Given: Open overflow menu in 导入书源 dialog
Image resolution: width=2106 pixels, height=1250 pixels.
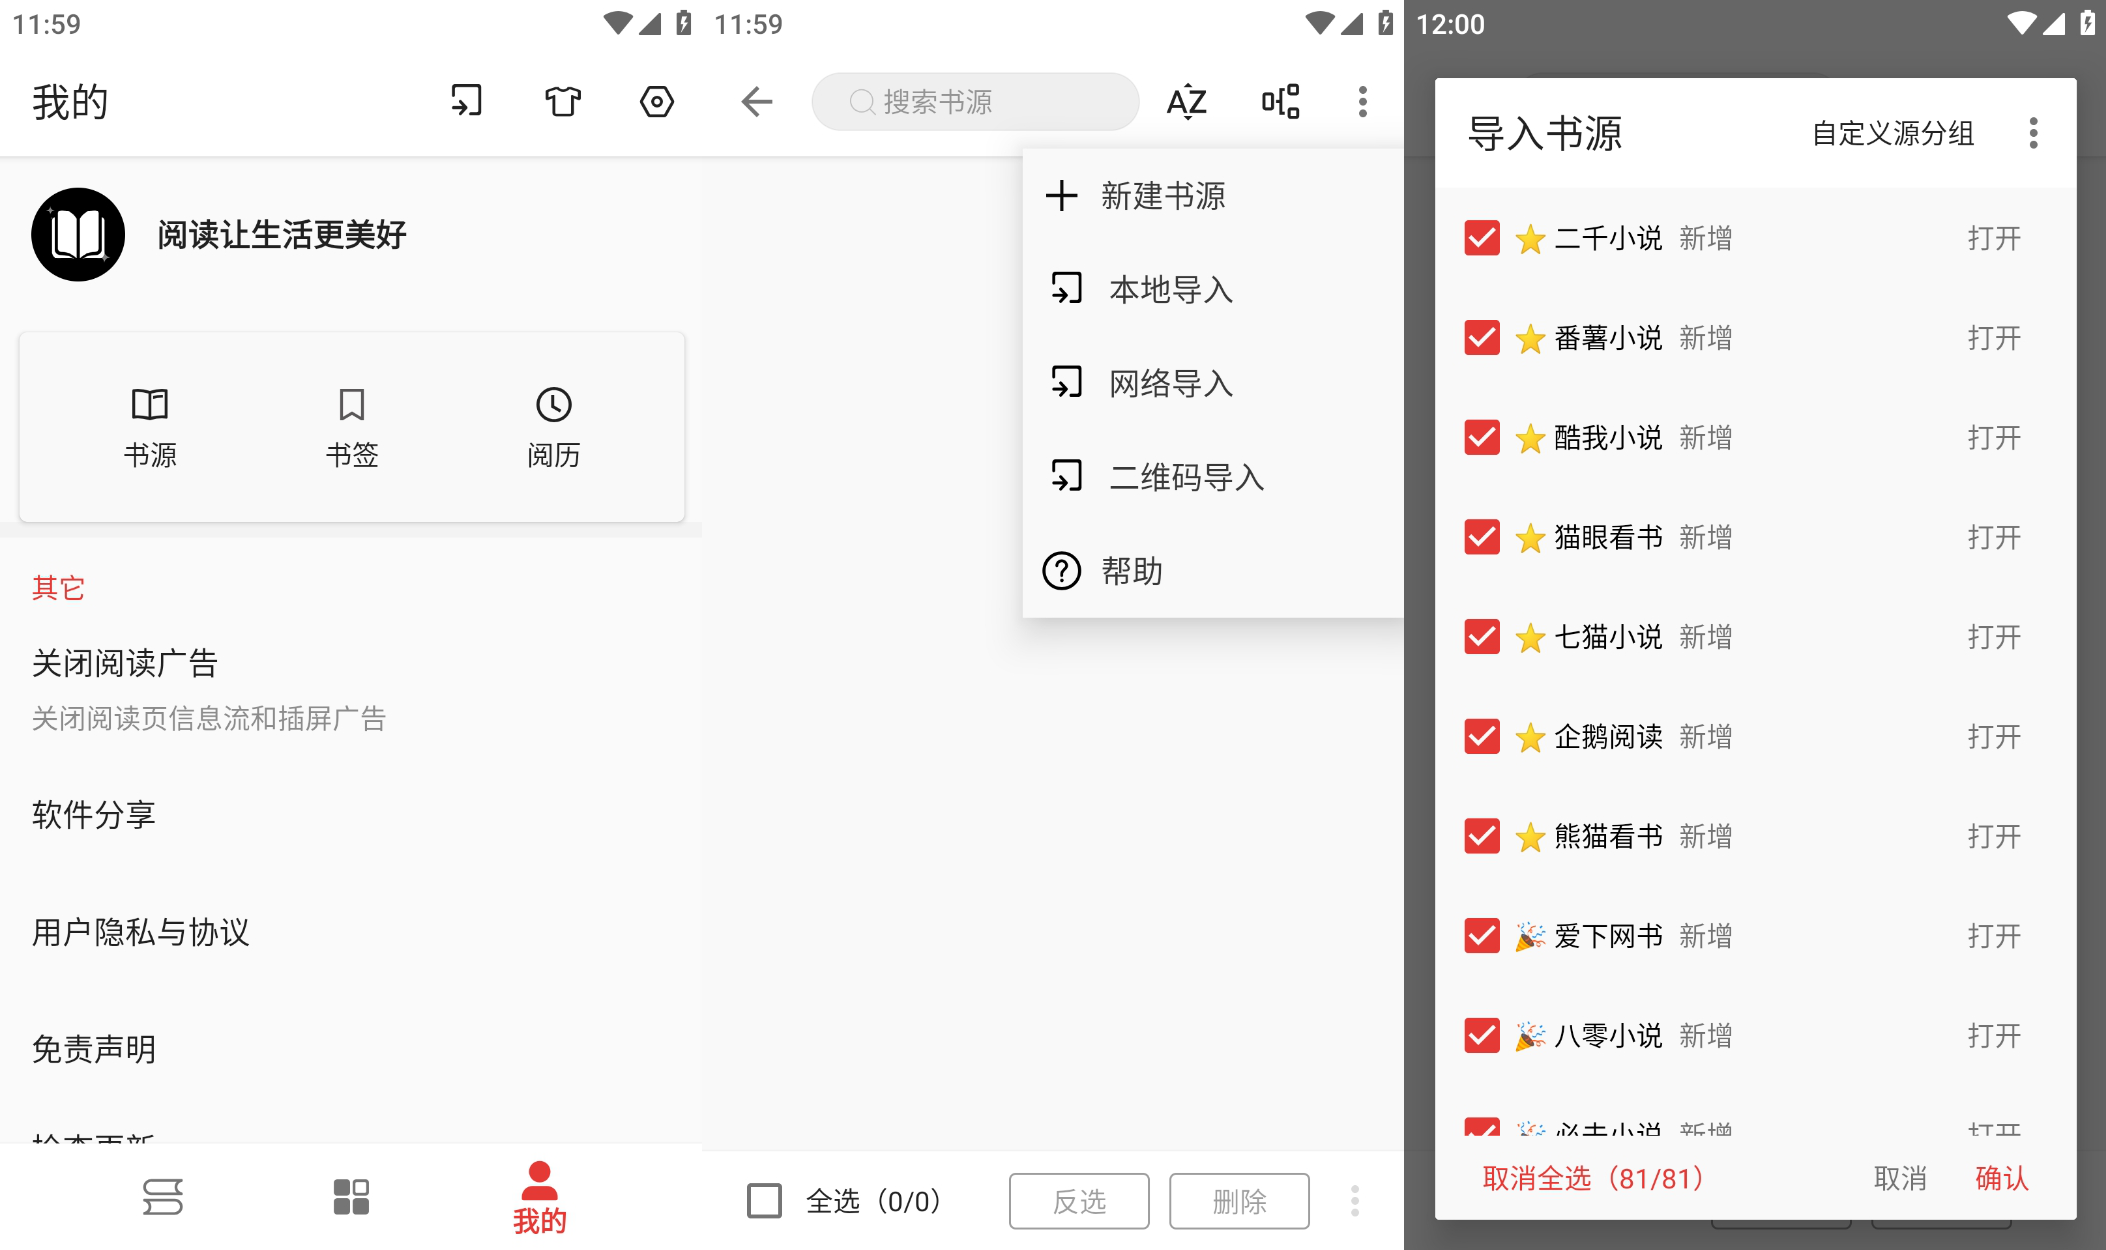Looking at the screenshot, I should coord(2033,133).
